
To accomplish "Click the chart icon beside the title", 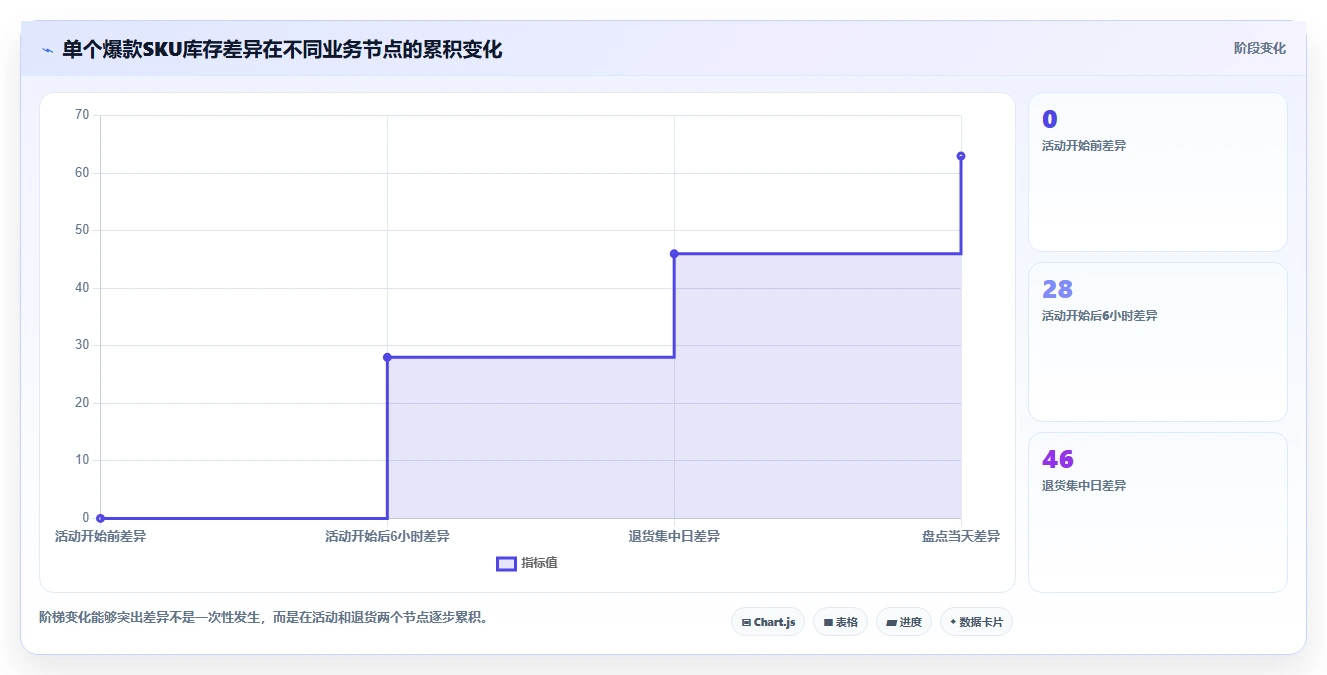I will [x=47, y=50].
